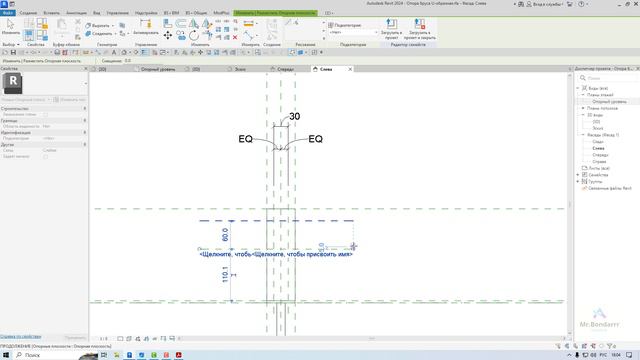Collapse the Планы этажей node
This screenshot has height=360, width=640.
coord(583,95)
